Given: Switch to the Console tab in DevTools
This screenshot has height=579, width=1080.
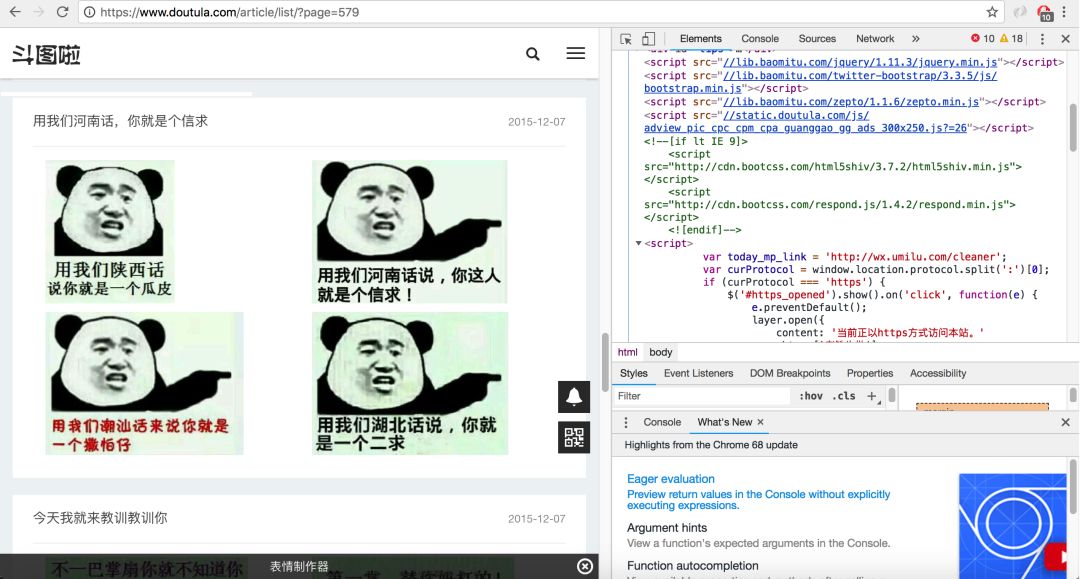Looking at the screenshot, I should coord(760,39).
